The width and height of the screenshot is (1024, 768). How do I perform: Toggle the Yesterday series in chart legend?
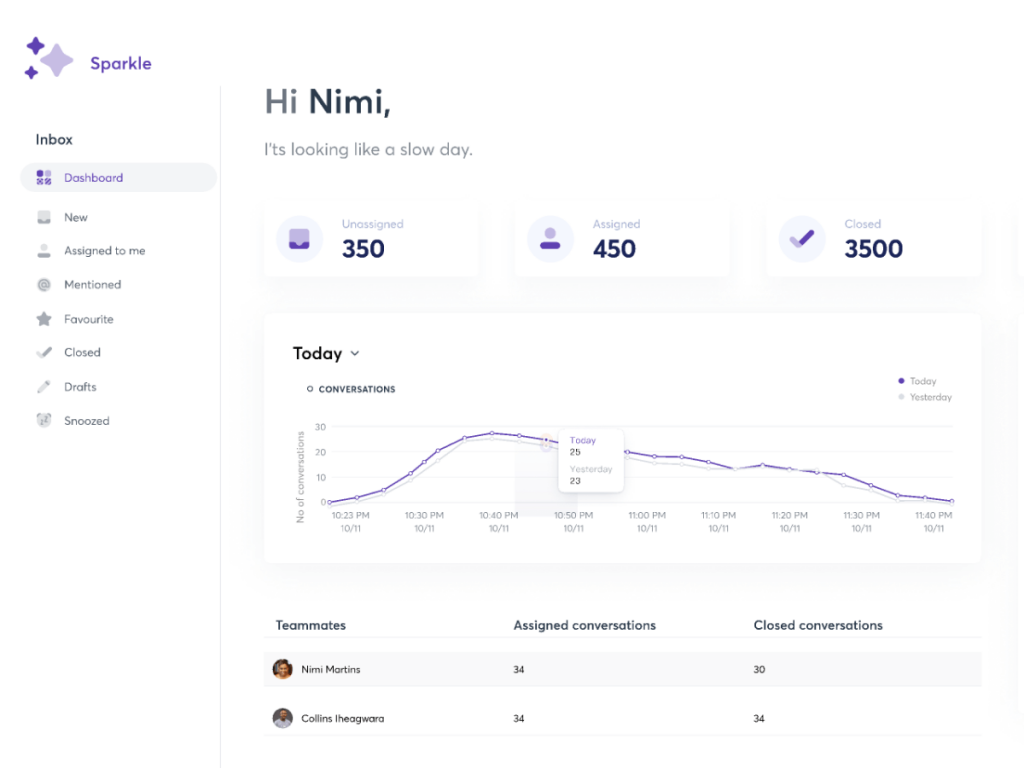[925, 397]
